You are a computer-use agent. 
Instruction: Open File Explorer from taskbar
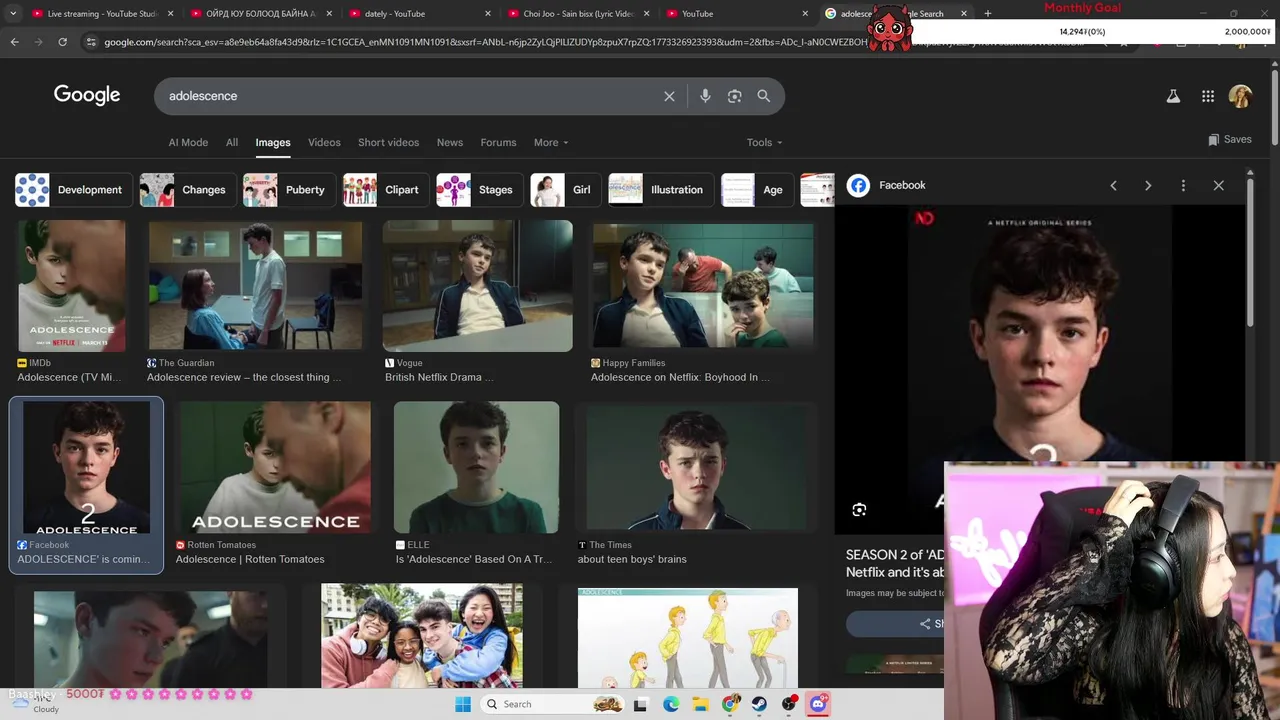click(x=701, y=704)
